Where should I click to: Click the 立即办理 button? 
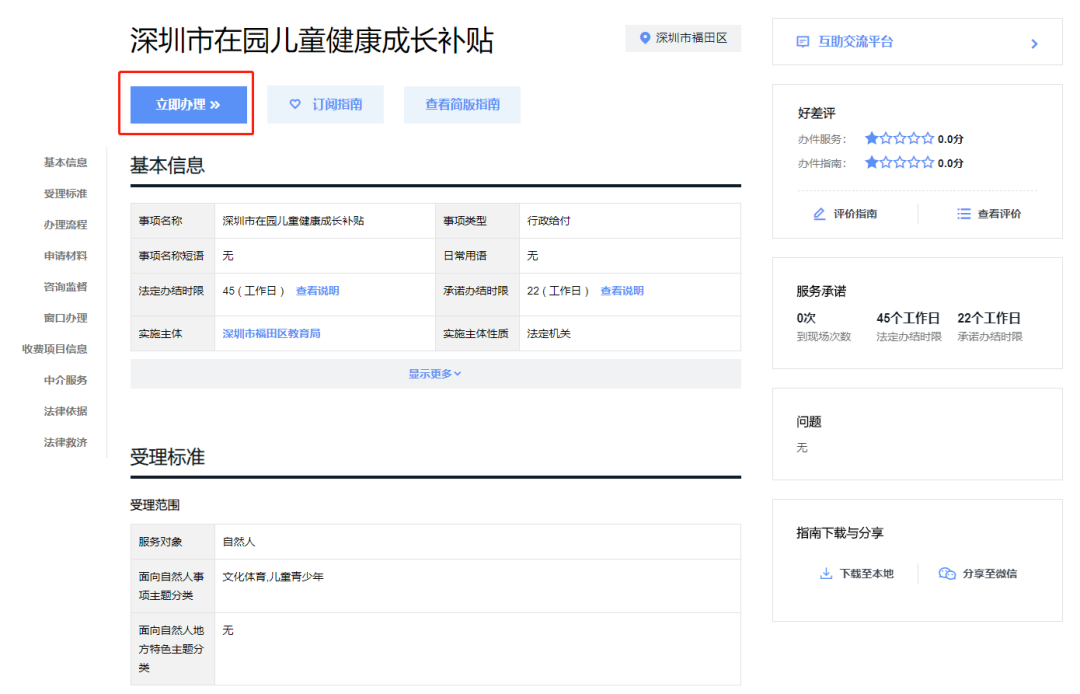coord(188,105)
